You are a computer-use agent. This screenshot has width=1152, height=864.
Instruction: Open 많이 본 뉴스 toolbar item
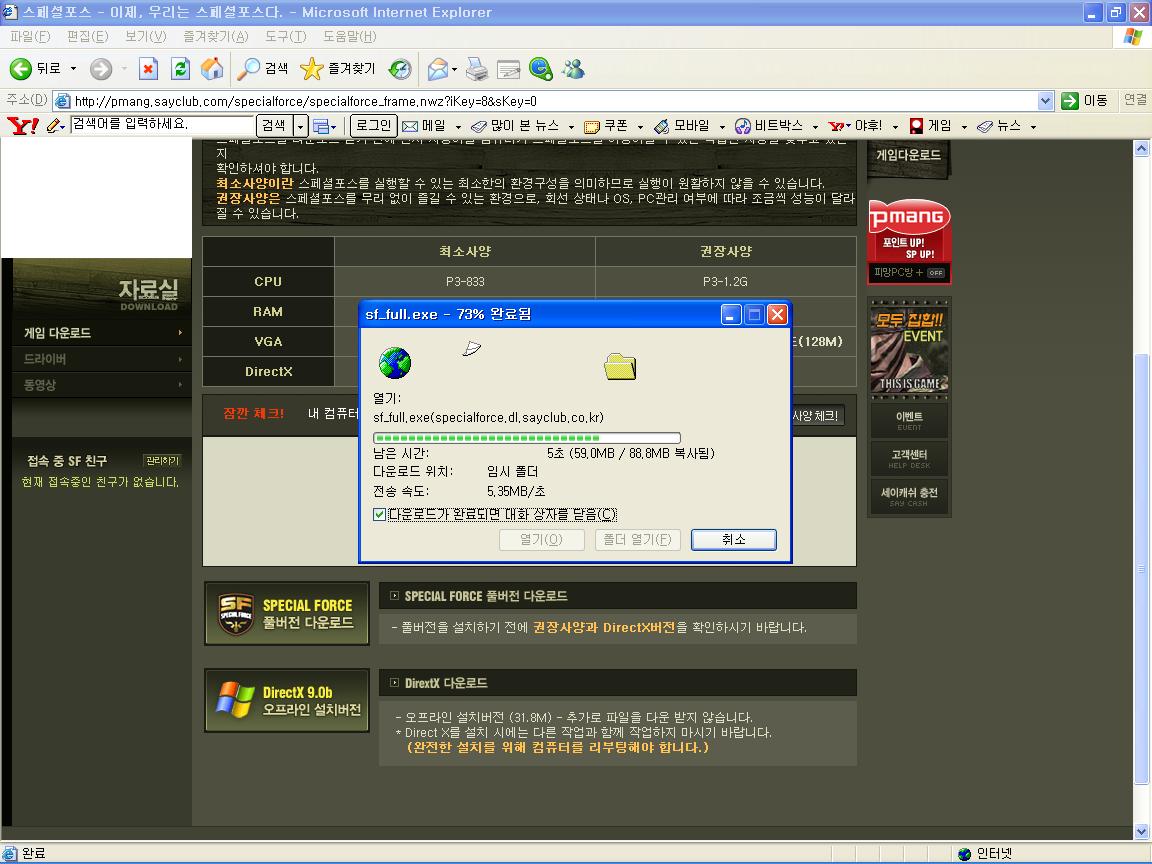tap(516, 126)
